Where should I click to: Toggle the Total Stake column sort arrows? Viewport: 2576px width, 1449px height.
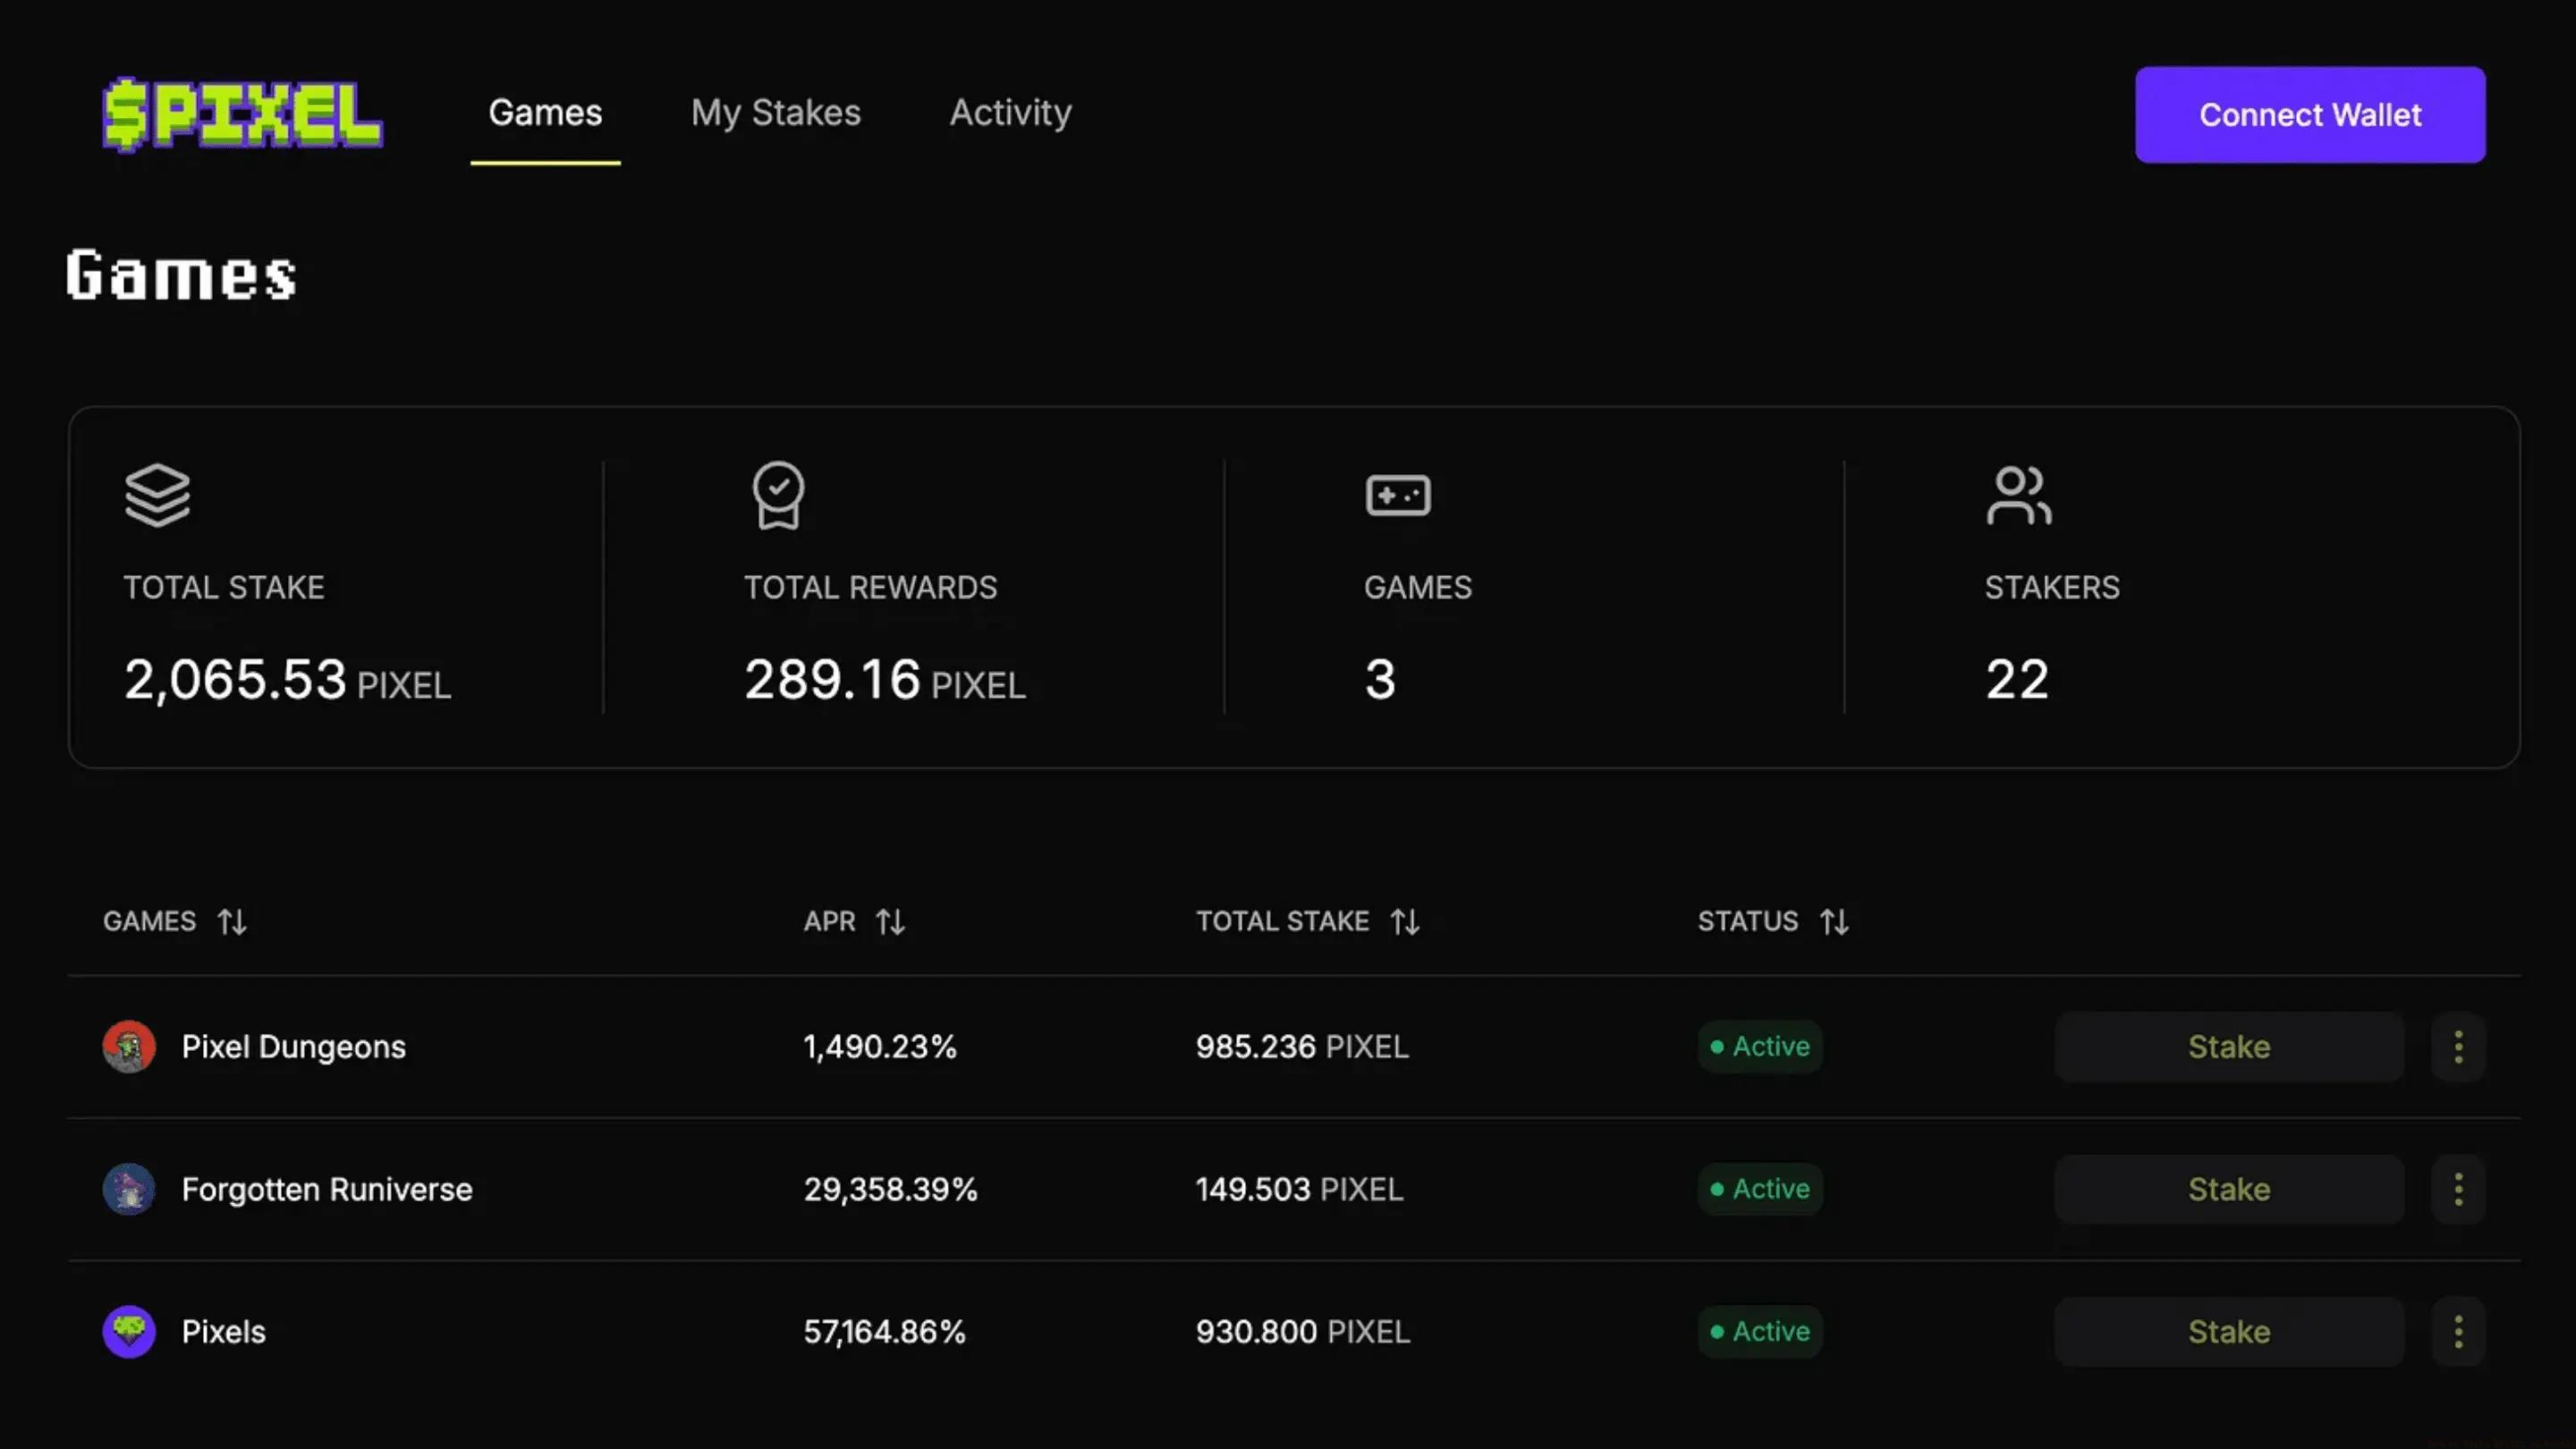1404,921
